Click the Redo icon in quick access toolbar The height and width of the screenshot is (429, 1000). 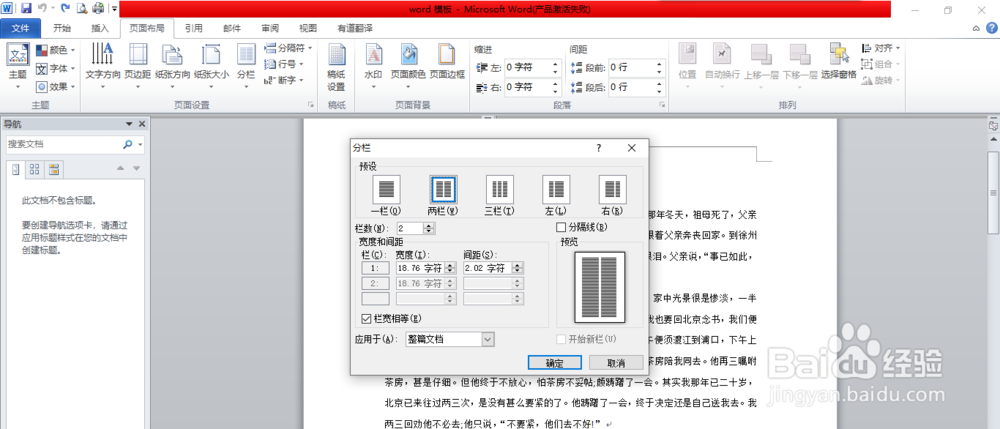click(65, 8)
